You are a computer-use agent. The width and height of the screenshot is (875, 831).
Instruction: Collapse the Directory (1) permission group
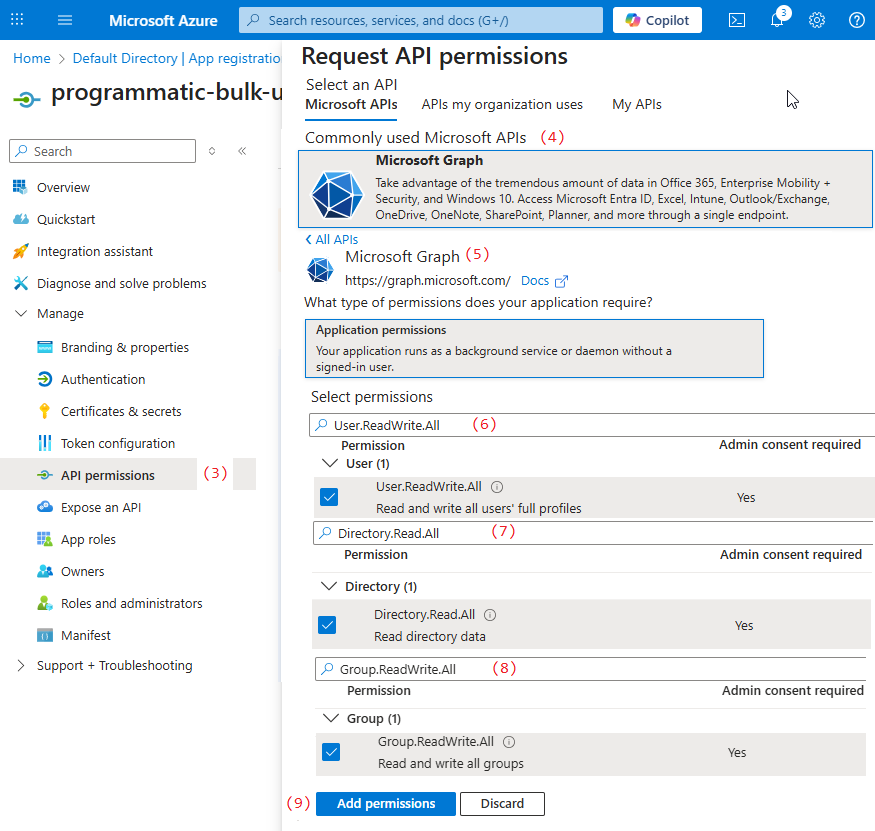pos(329,586)
